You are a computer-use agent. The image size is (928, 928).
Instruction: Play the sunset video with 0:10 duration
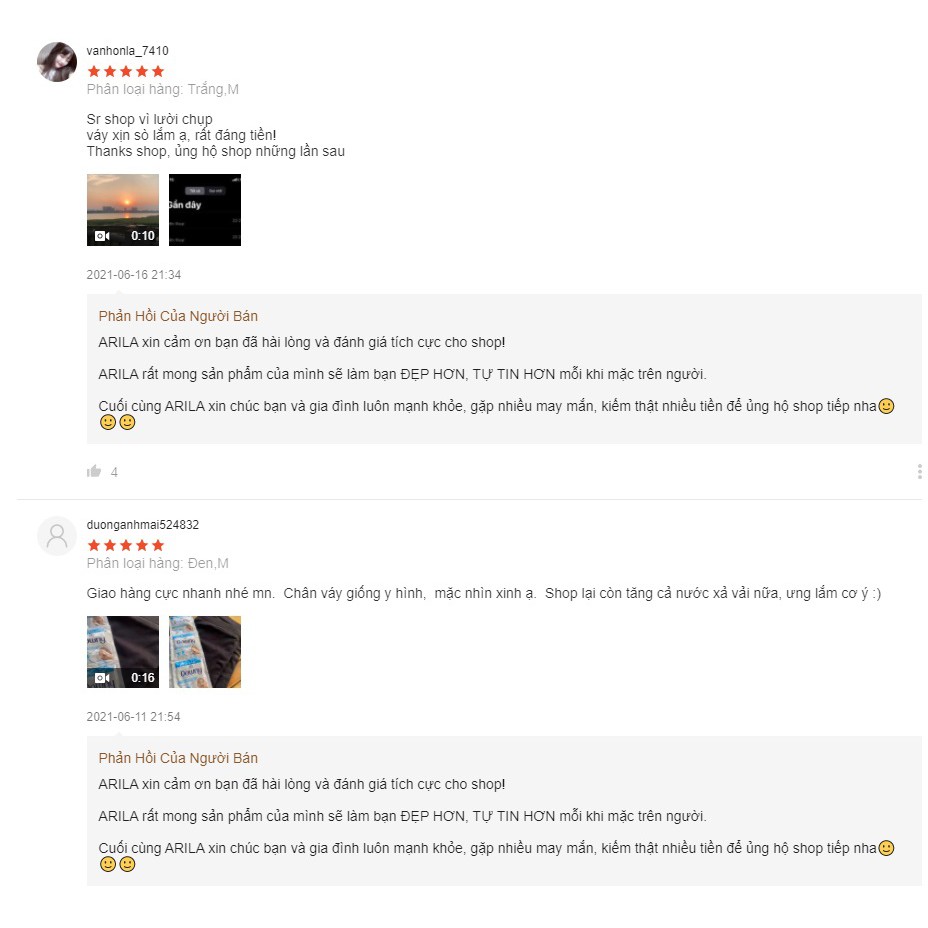click(x=123, y=210)
